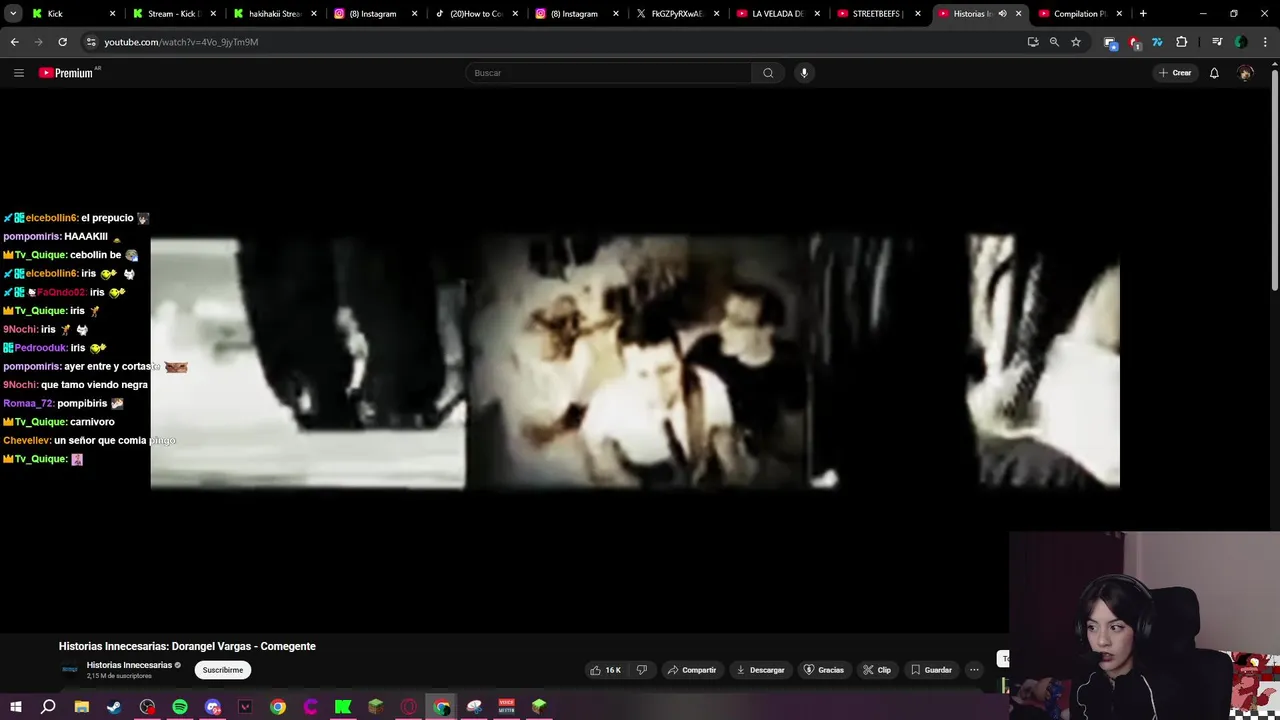Dislike the video with thumbs down

click(x=642, y=670)
